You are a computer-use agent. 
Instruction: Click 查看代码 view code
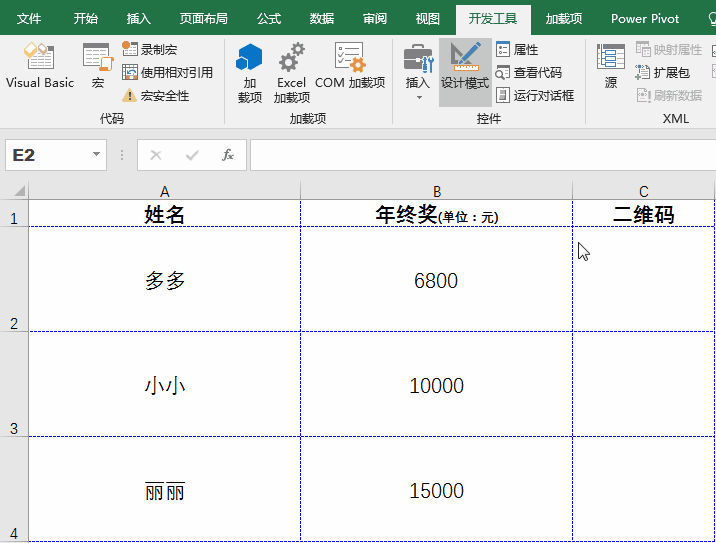[x=528, y=72]
